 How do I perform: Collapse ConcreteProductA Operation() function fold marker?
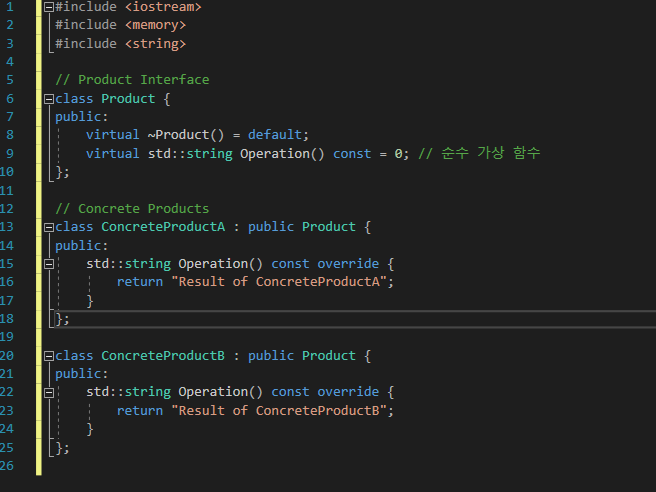point(49,264)
